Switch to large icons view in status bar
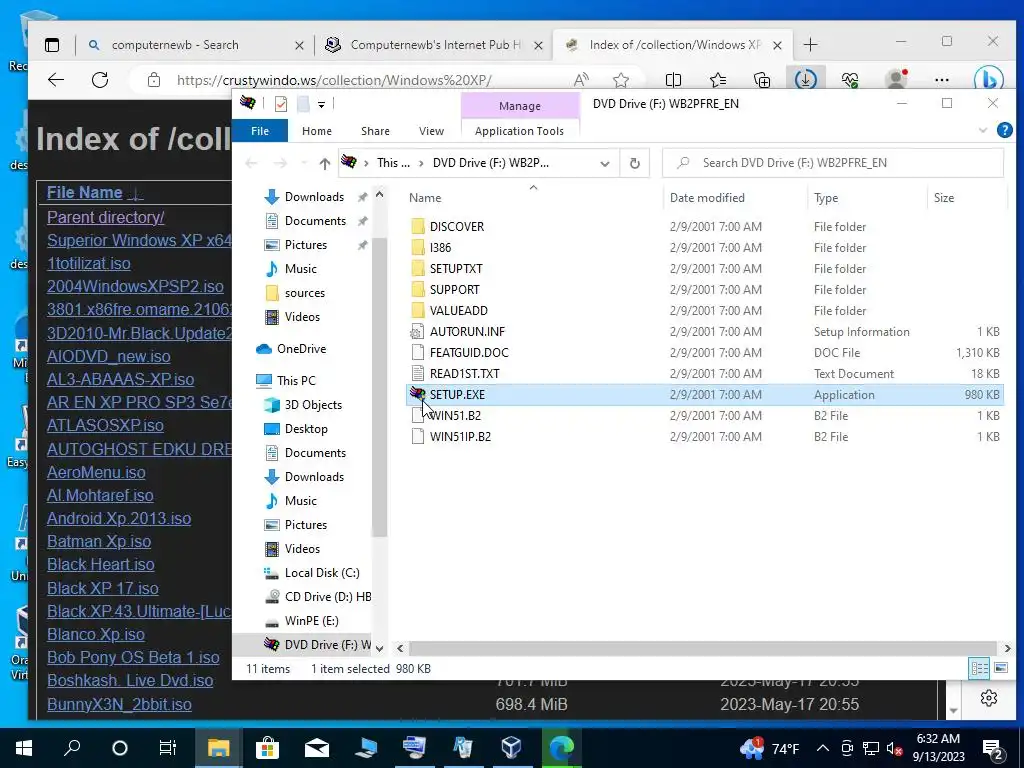Image resolution: width=1024 pixels, height=768 pixels. (1000, 668)
